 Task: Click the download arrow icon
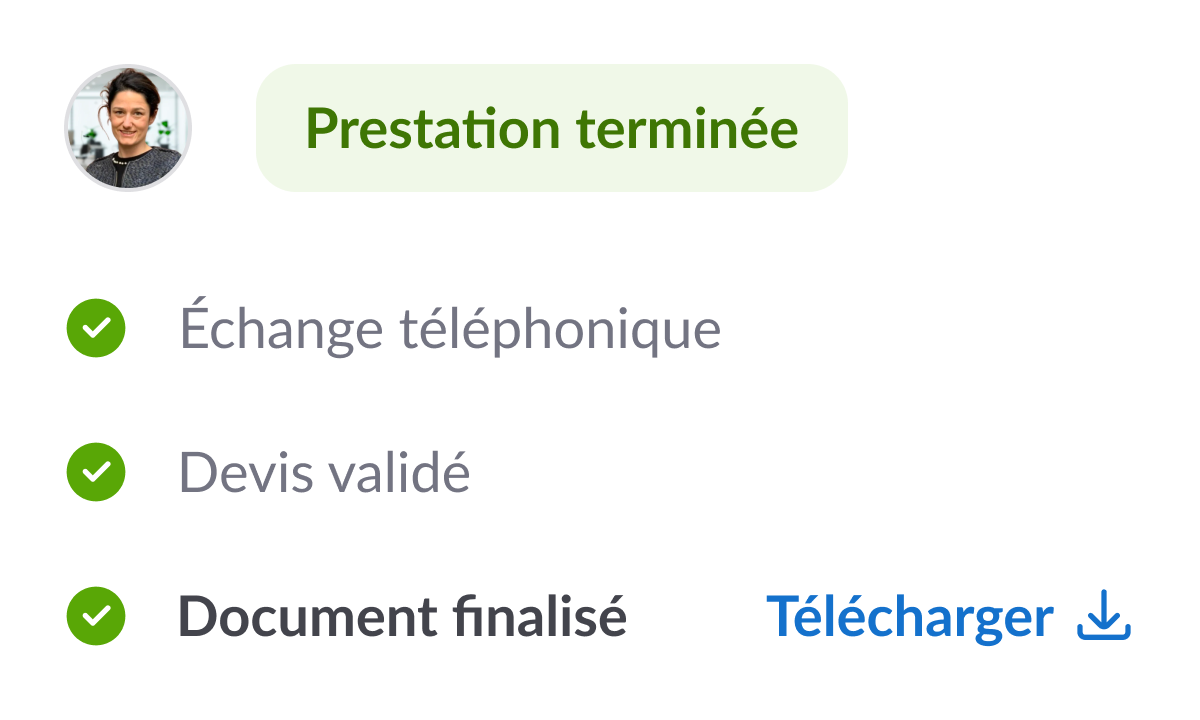click(x=1104, y=616)
